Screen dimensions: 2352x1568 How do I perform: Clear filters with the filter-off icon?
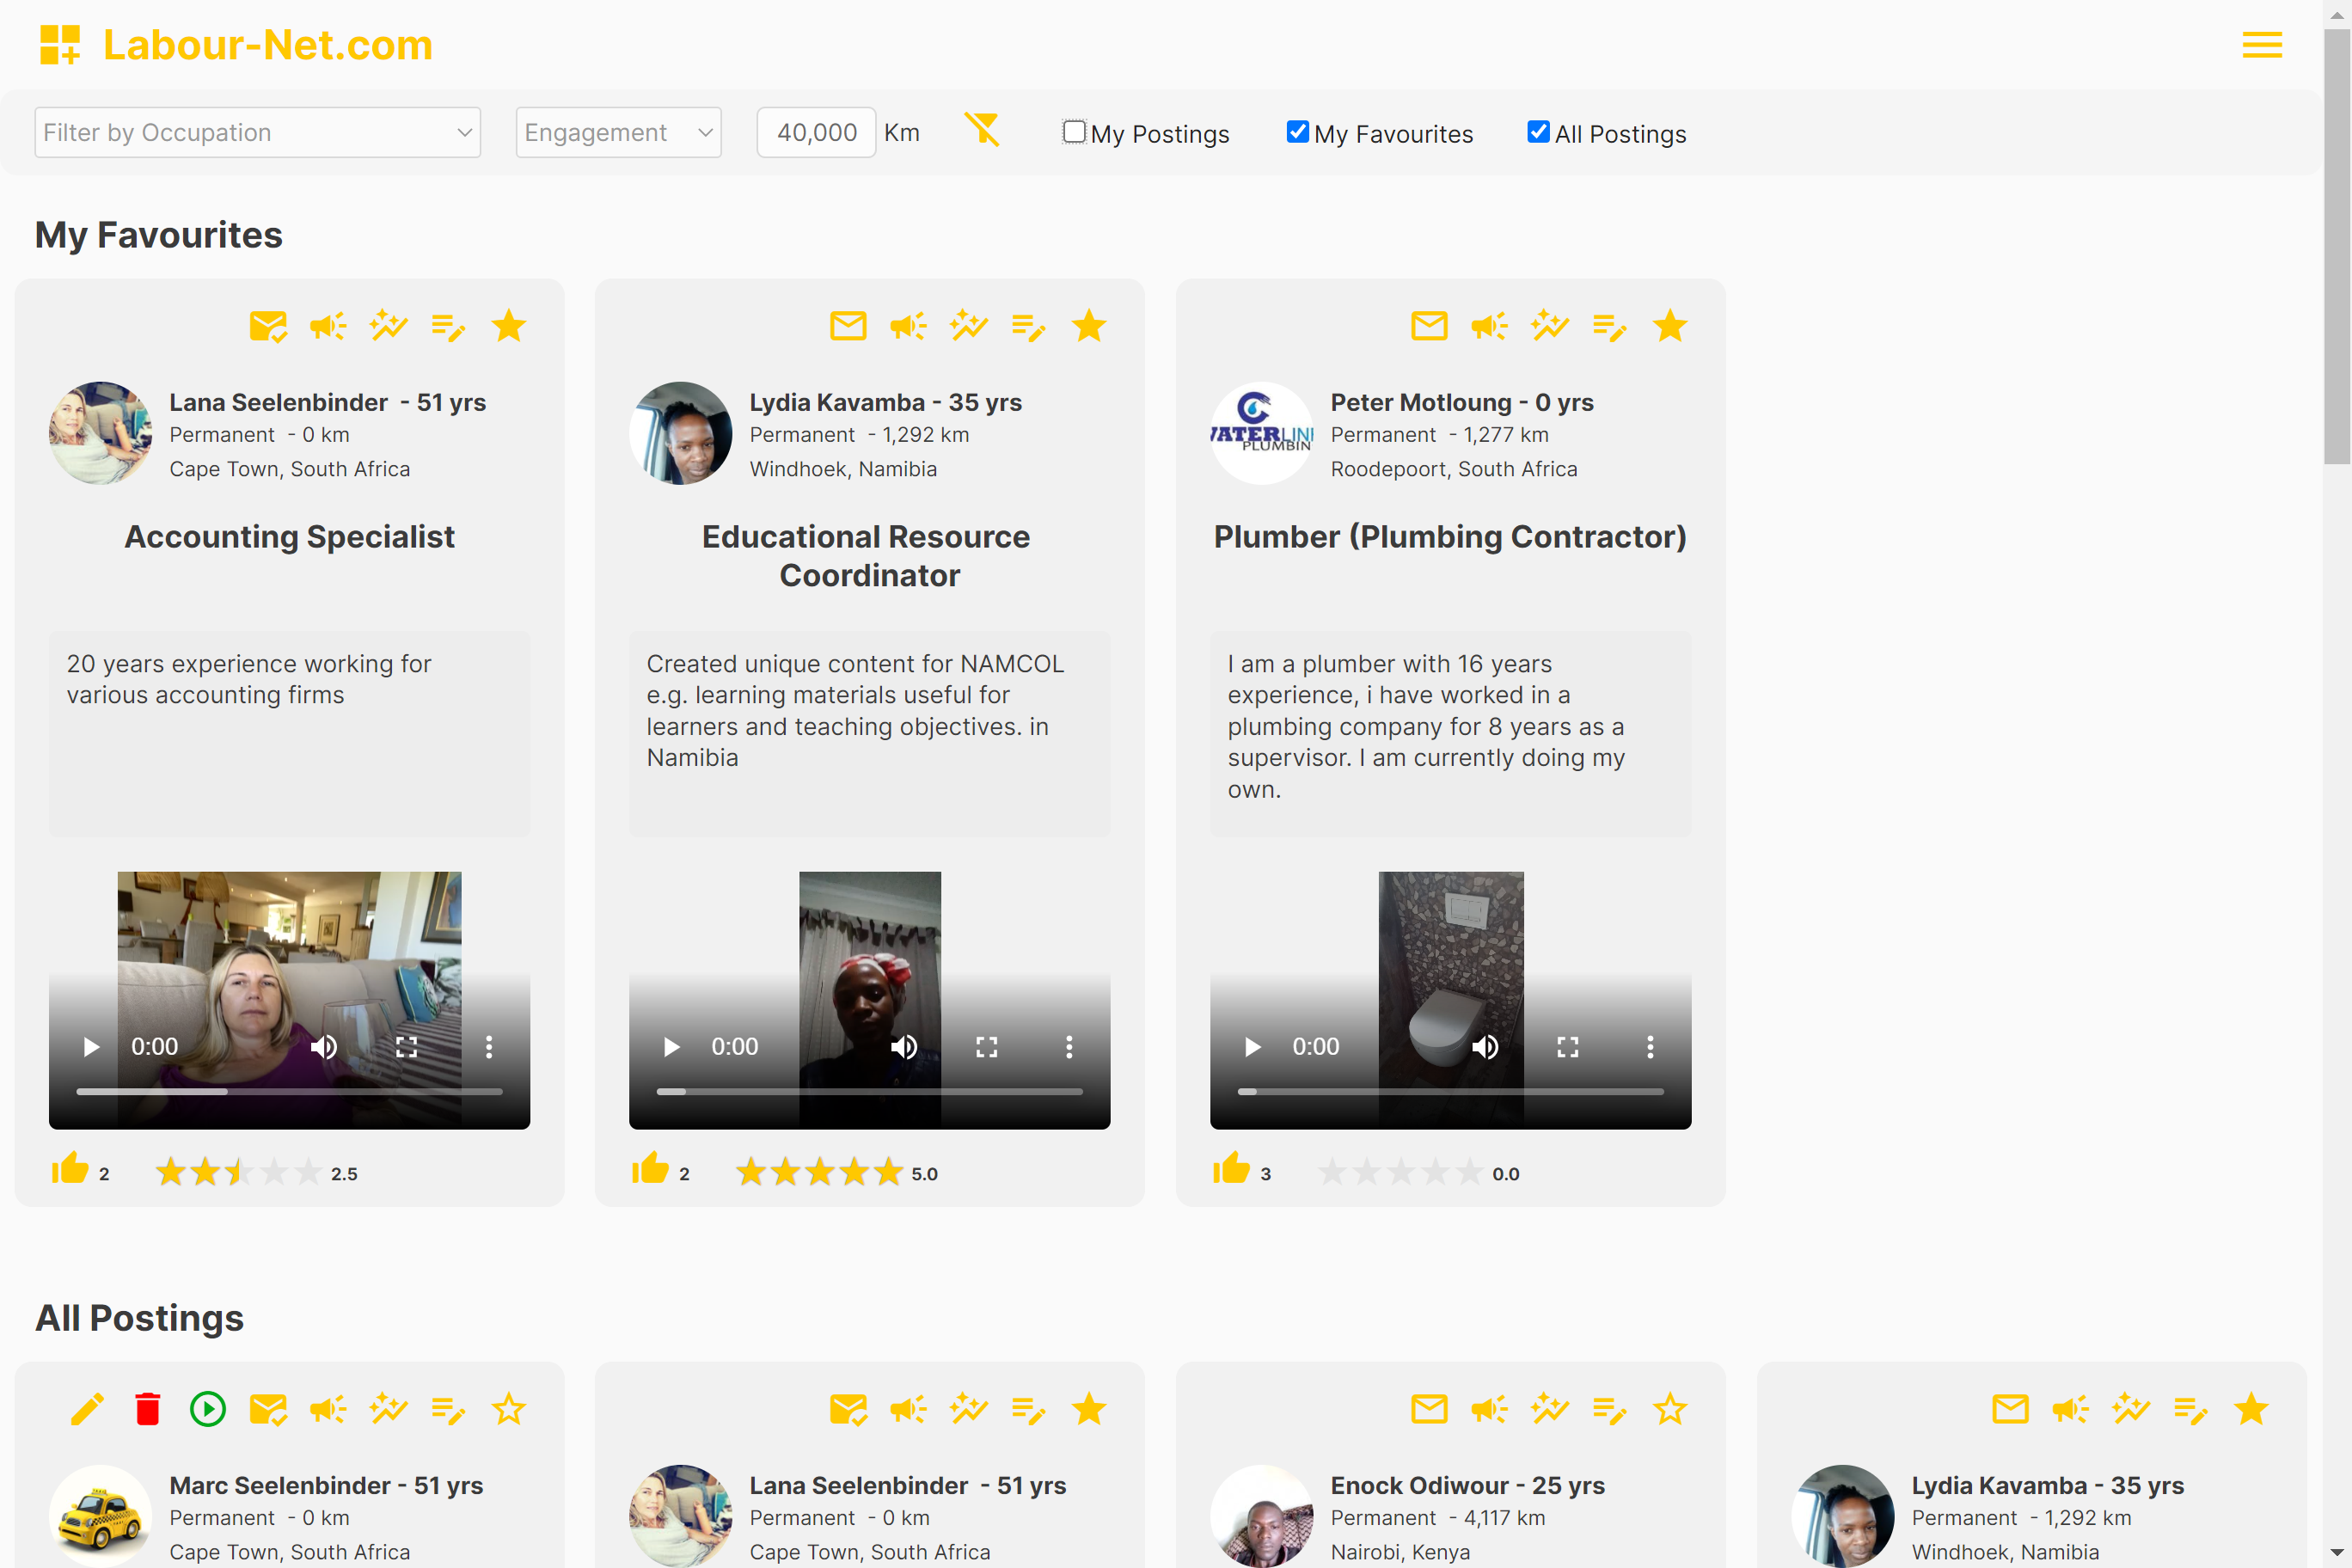coord(982,131)
